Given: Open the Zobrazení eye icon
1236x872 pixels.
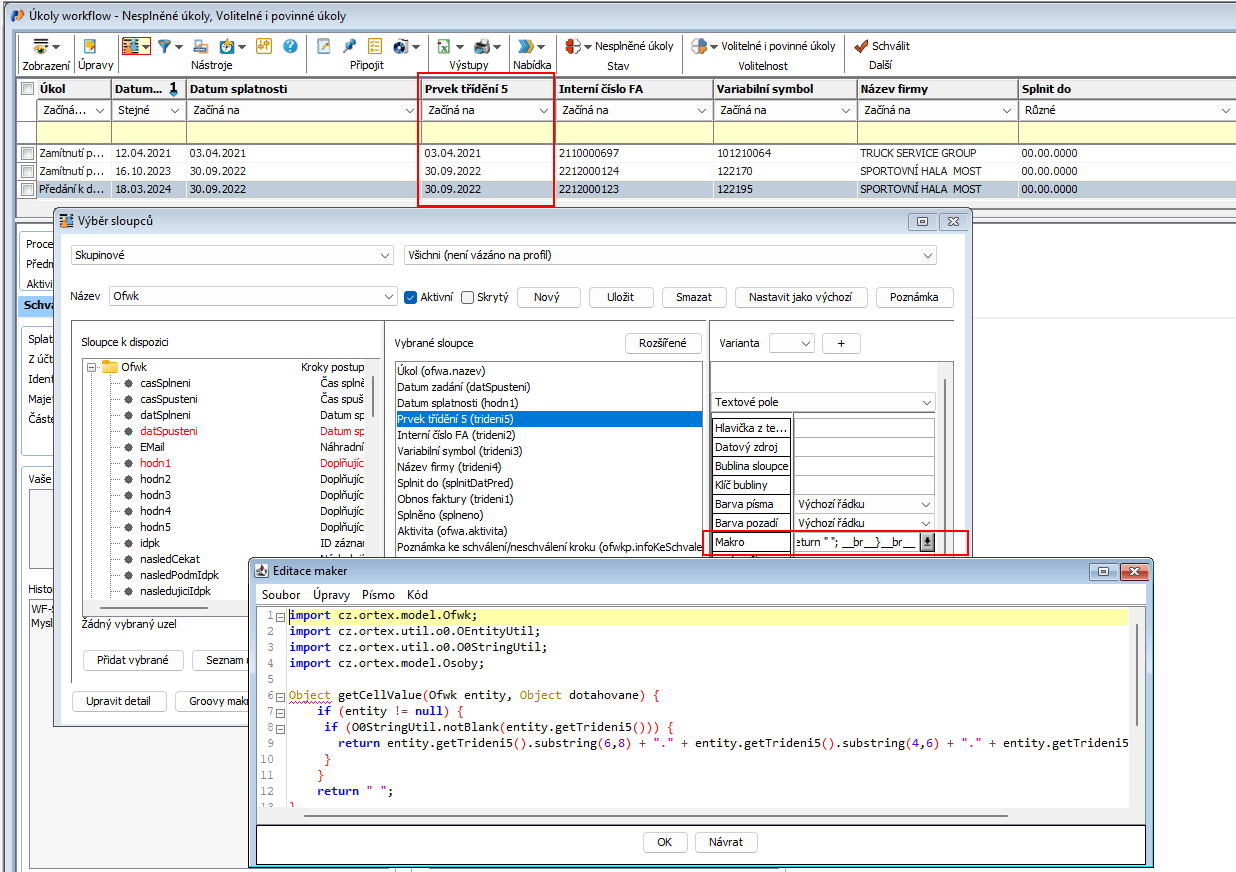Looking at the screenshot, I should (41, 46).
